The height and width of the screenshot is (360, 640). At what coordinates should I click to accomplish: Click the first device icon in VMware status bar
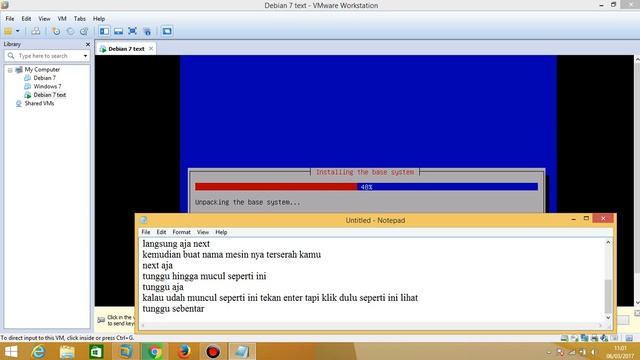click(564, 338)
